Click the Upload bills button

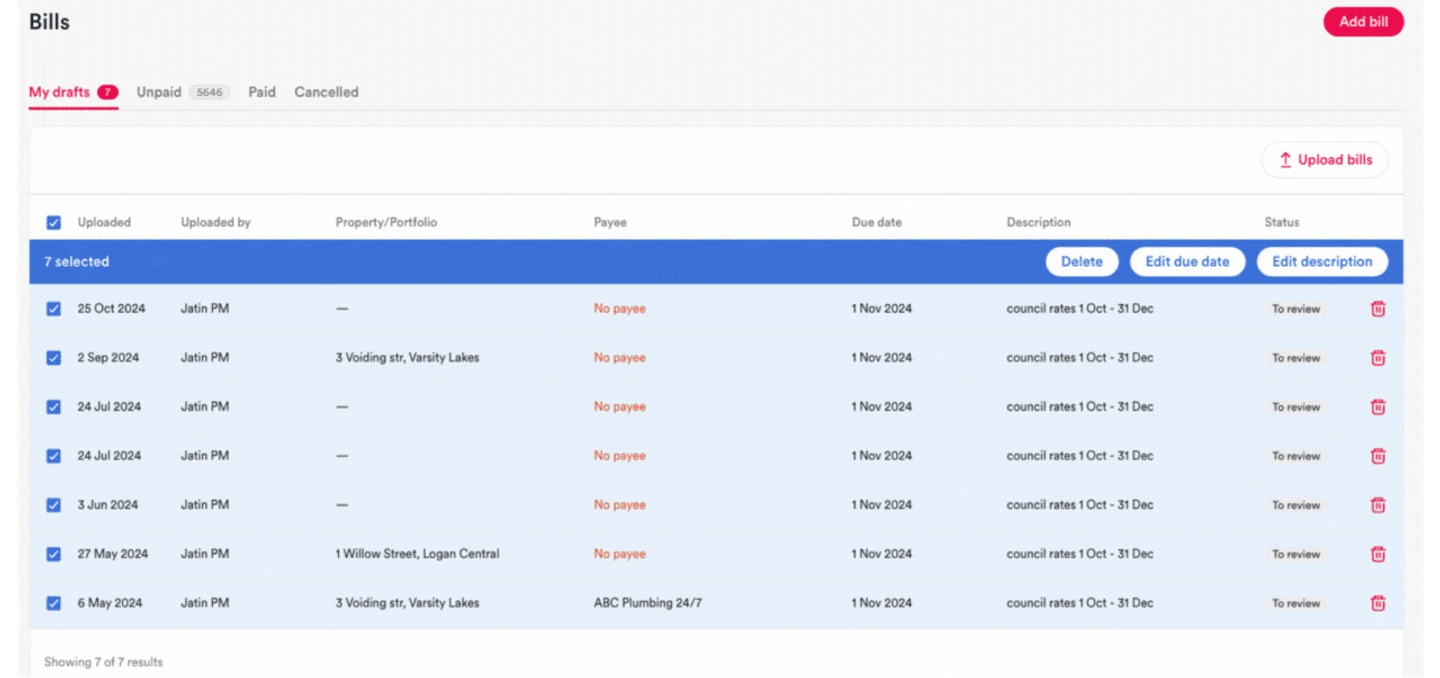[1324, 160]
